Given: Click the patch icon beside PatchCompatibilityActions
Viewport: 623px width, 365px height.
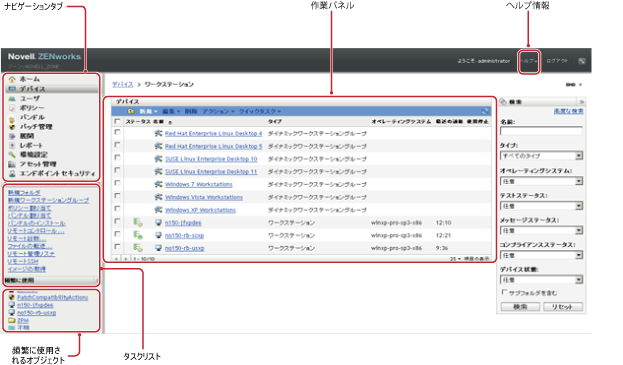Looking at the screenshot, I should [x=12, y=297].
